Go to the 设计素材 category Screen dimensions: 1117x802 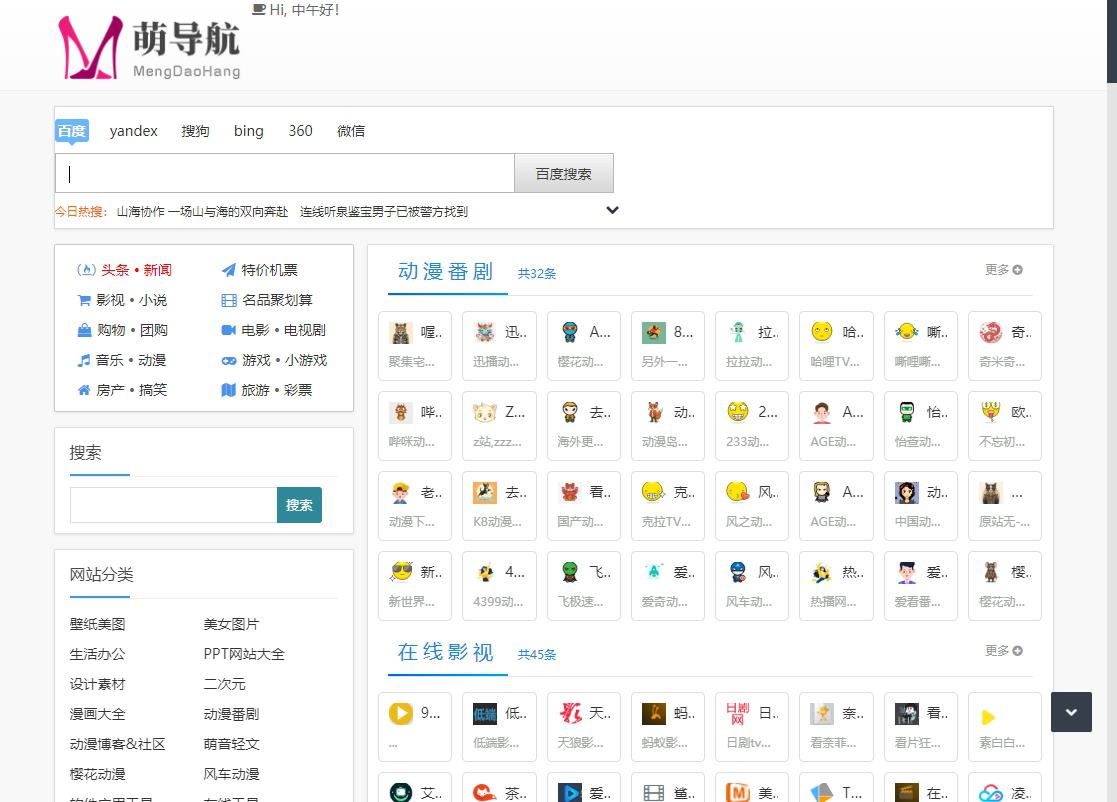pyautogui.click(x=98, y=684)
